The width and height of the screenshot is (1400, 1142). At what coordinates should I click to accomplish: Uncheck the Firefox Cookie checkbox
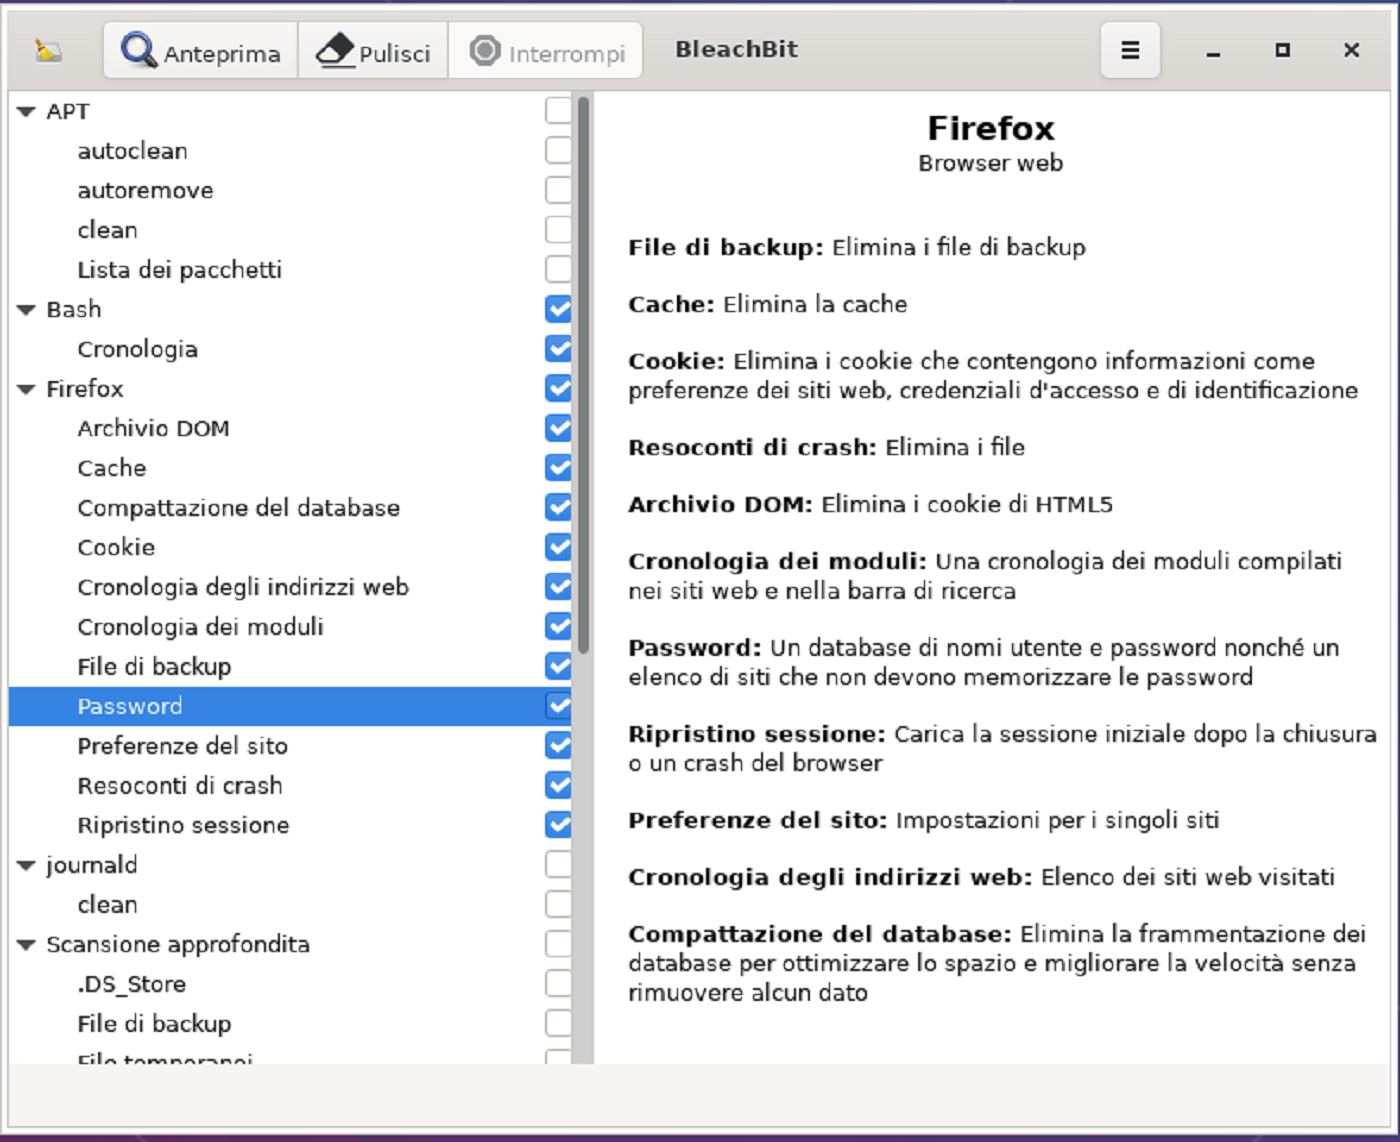(558, 547)
